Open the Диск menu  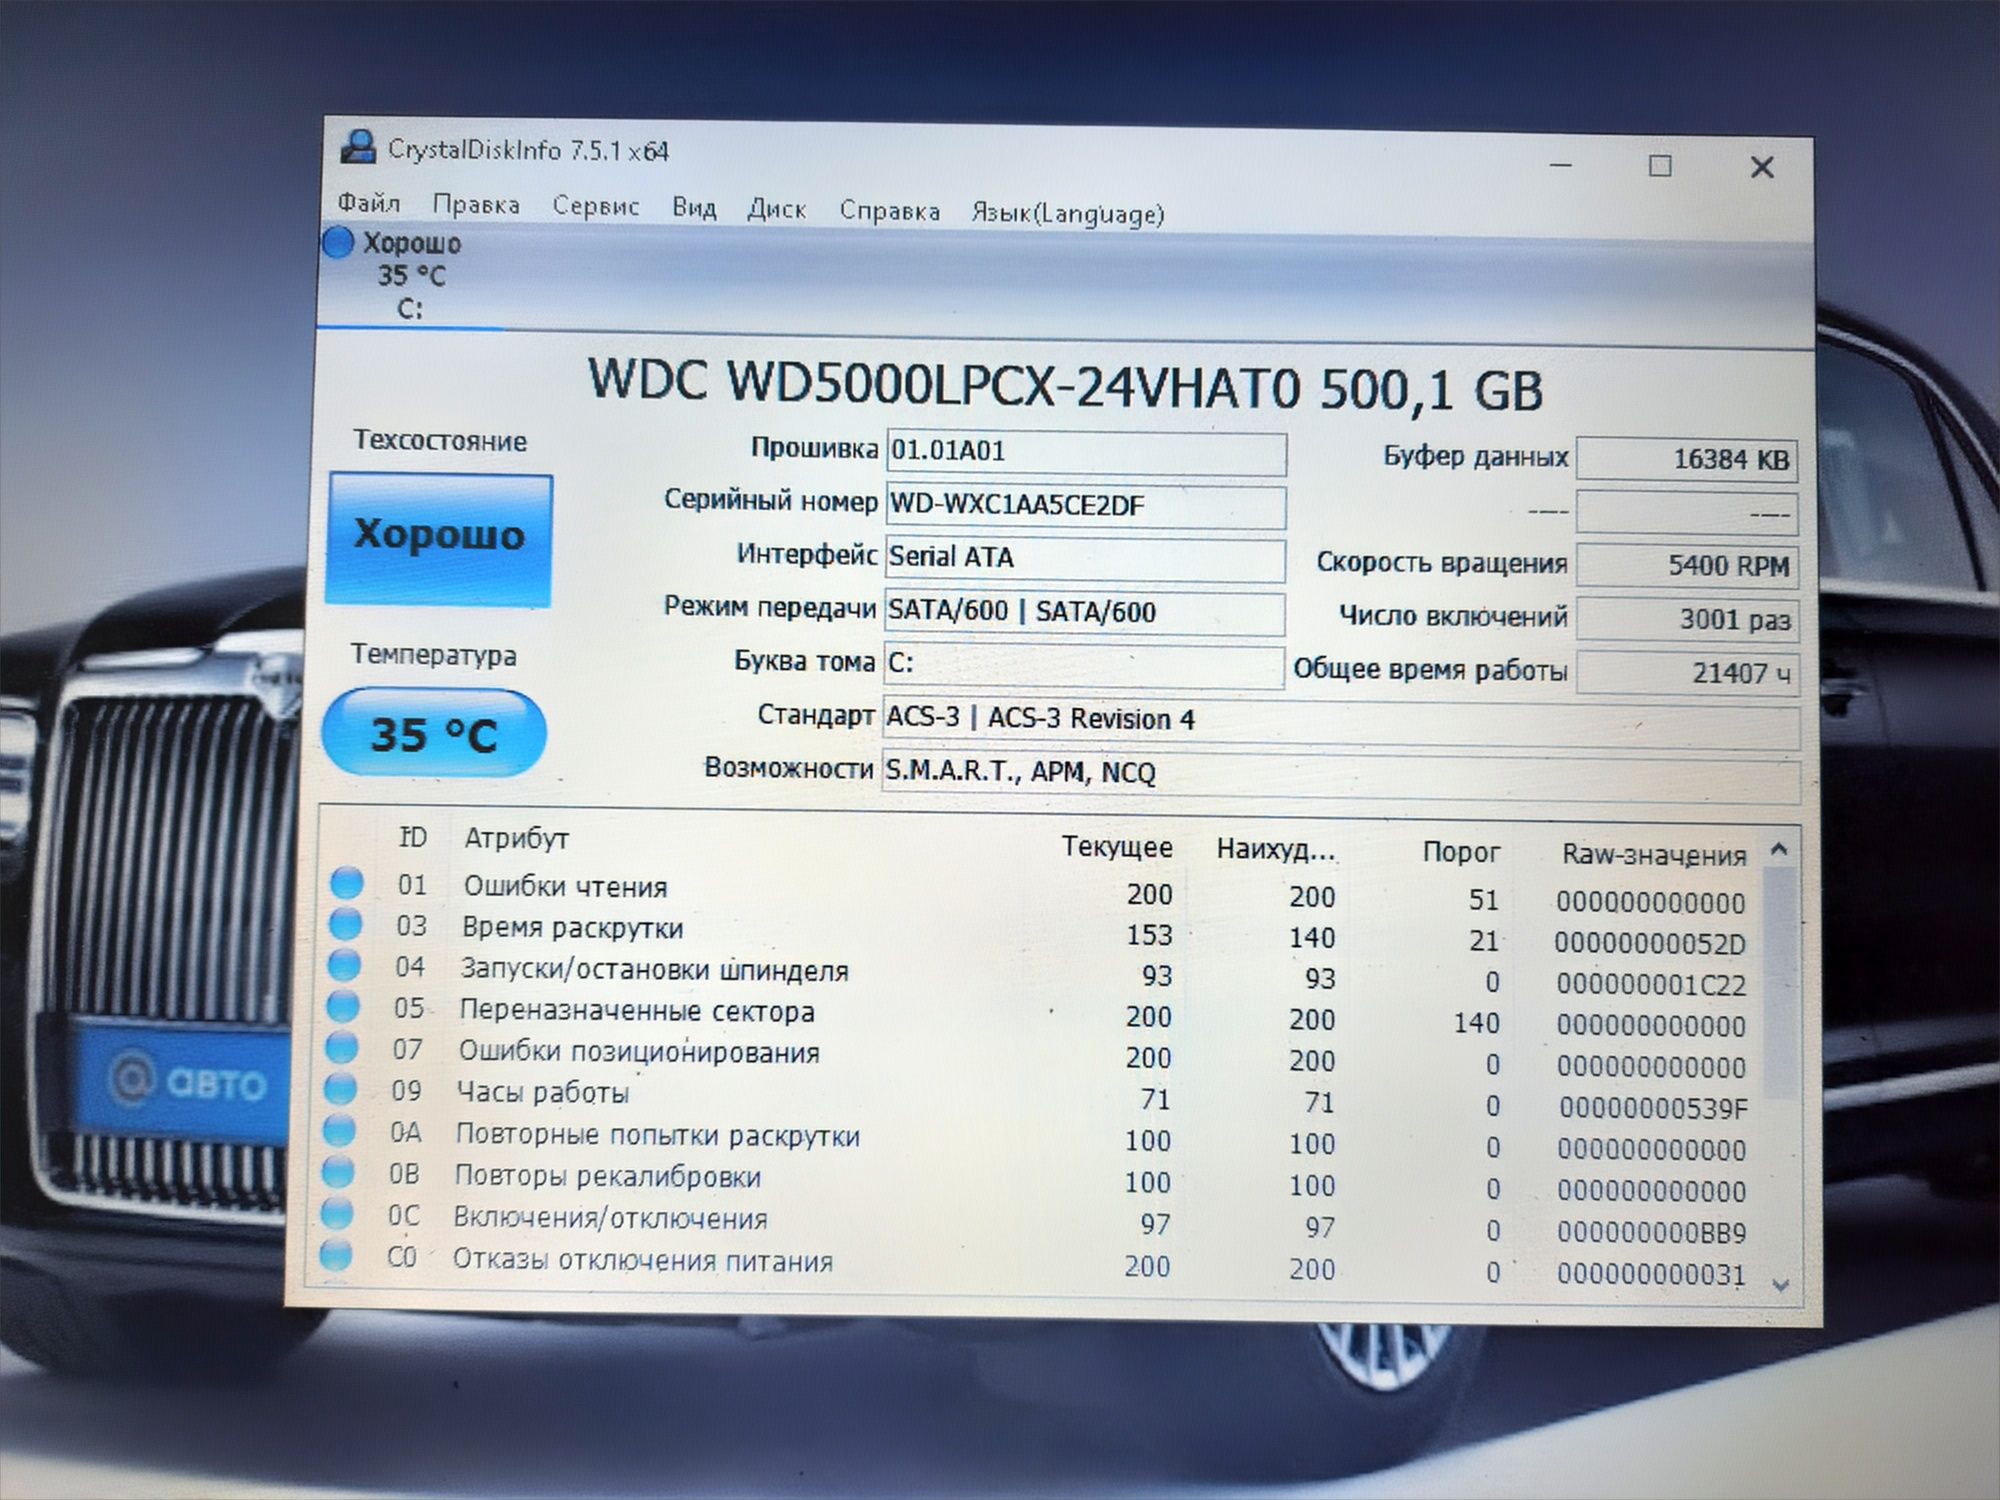(x=777, y=209)
